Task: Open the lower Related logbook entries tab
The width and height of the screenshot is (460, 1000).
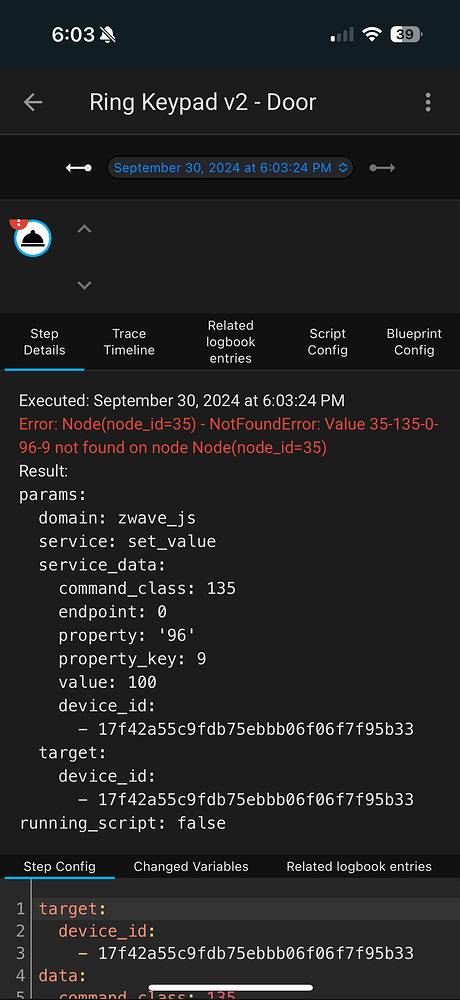Action: (359, 867)
